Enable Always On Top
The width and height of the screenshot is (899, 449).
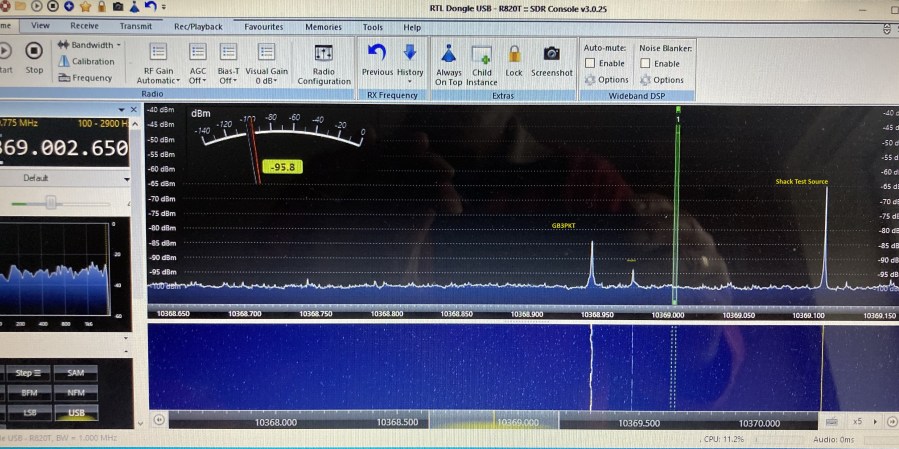(449, 63)
